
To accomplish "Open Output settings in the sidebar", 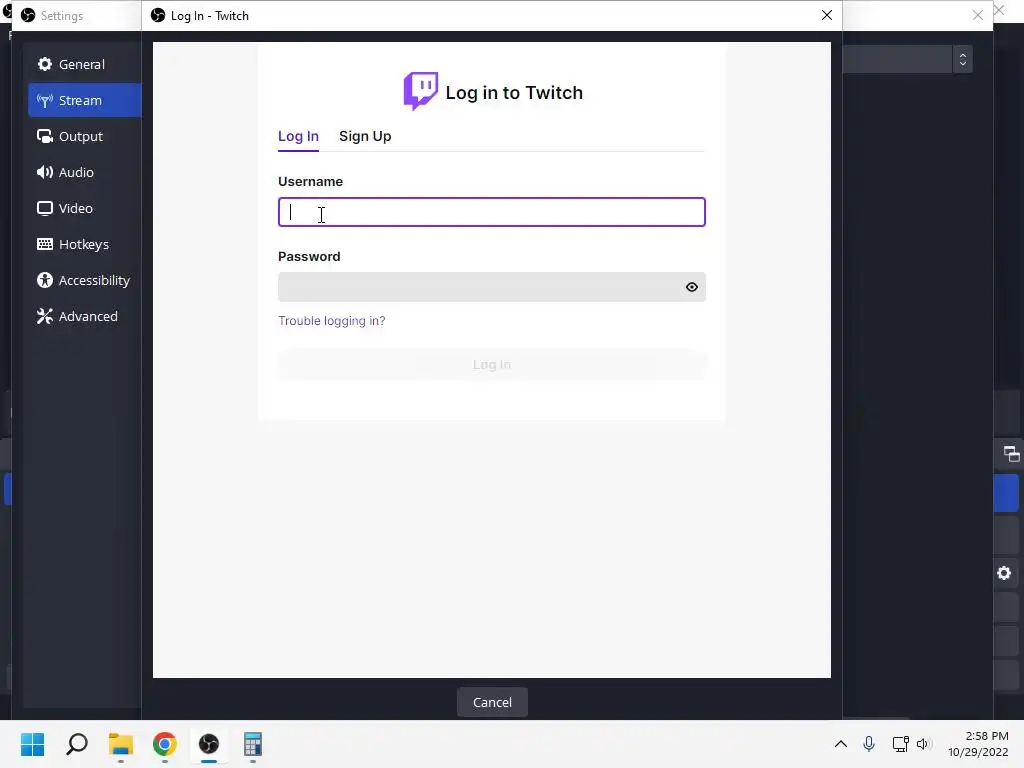I will point(84,136).
